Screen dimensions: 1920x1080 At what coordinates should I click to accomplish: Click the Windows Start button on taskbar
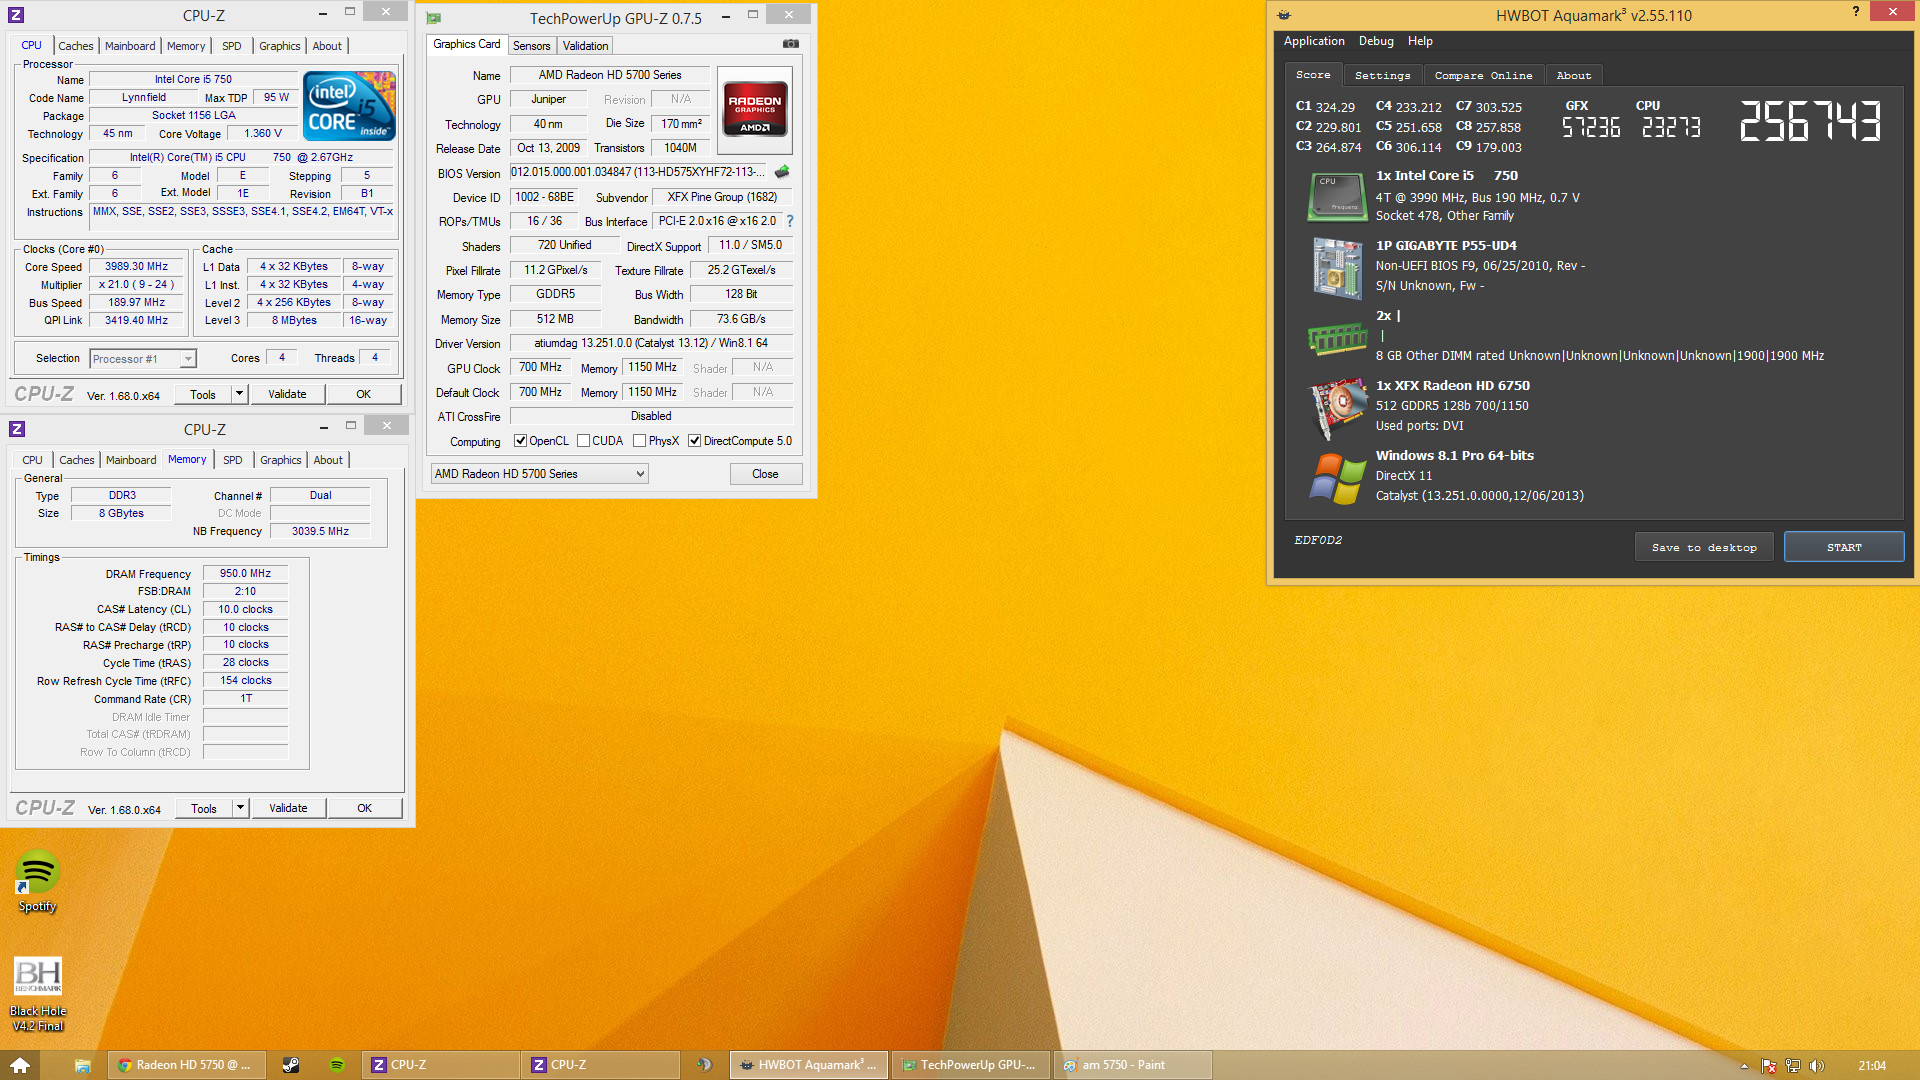pos(20,1065)
